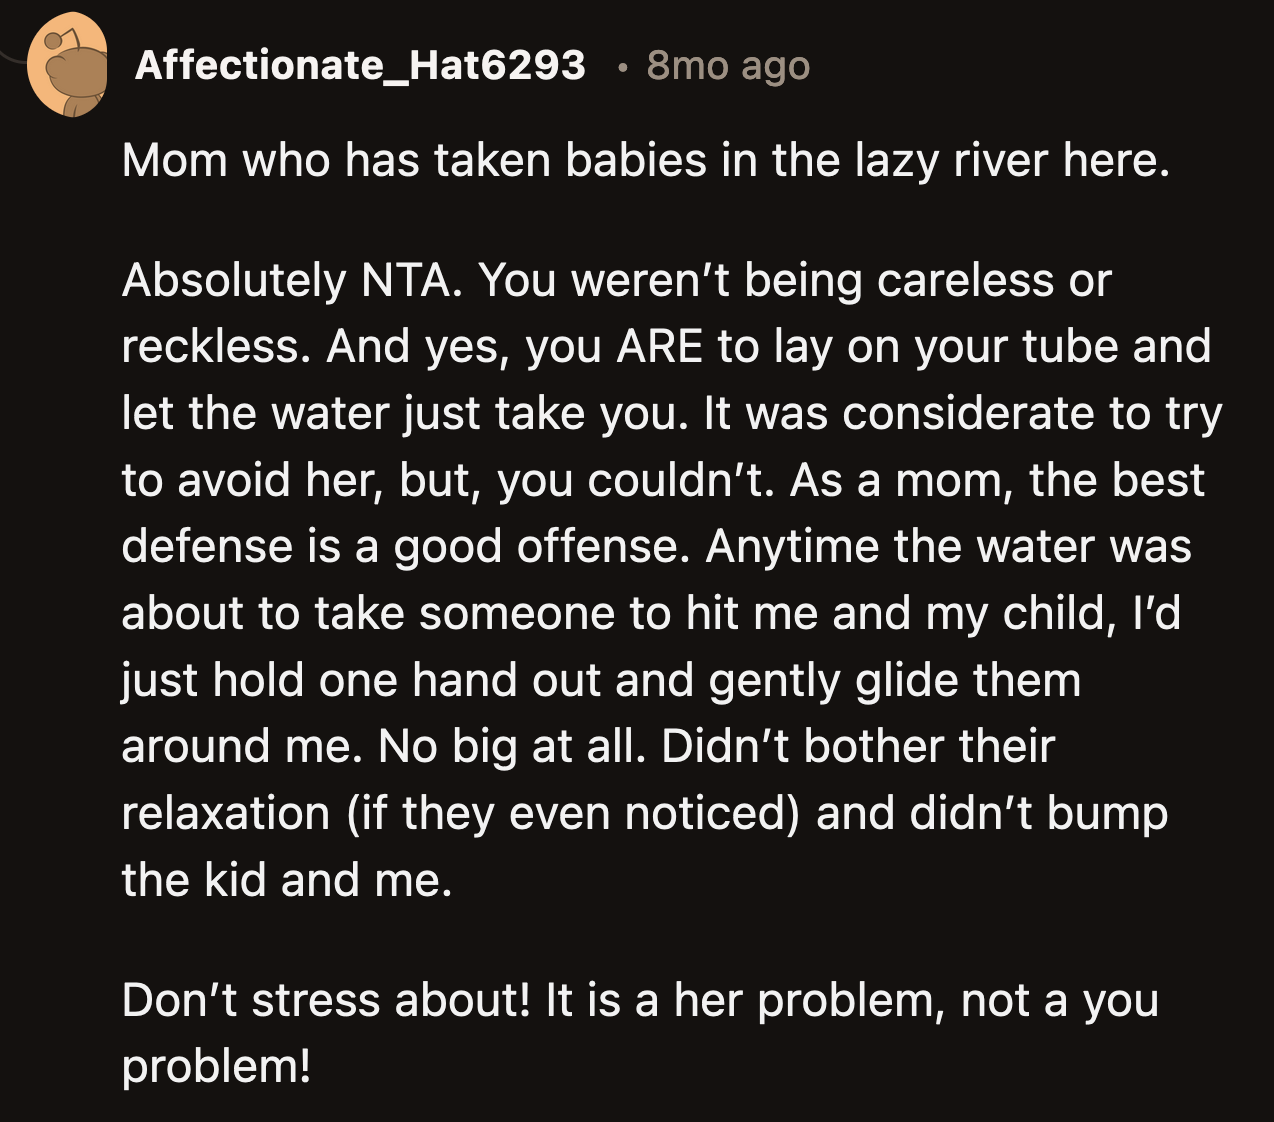Click the dot separator before the timestamp
Image resolution: width=1274 pixels, height=1122 pixels.
622,68
